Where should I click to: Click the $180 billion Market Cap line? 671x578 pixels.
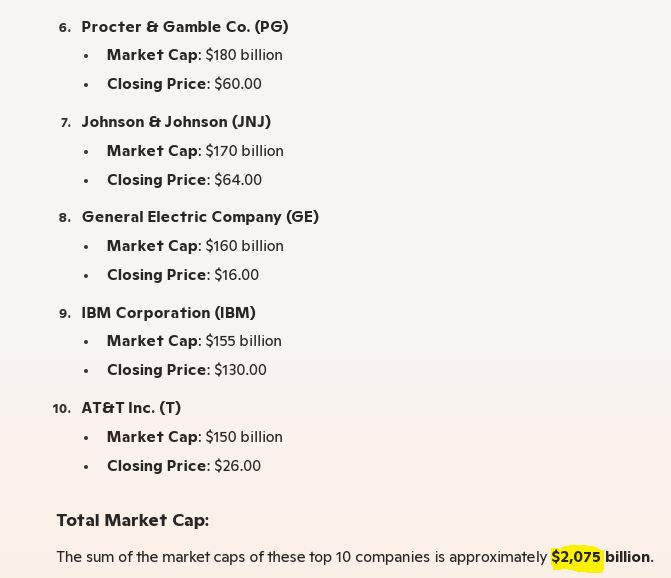pos(195,55)
